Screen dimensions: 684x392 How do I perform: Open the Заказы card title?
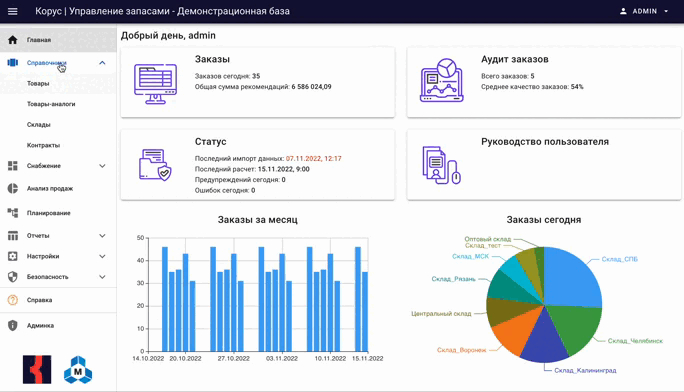pos(212,59)
